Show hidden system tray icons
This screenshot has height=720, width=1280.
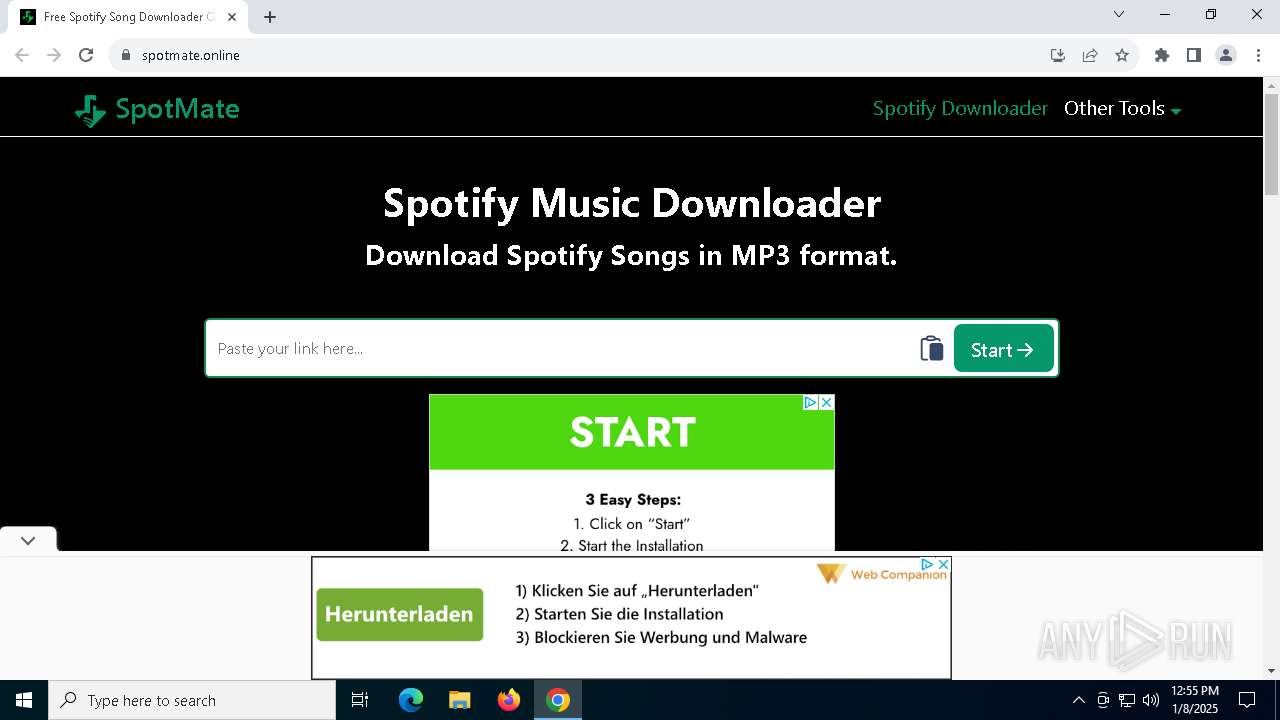pos(1078,700)
